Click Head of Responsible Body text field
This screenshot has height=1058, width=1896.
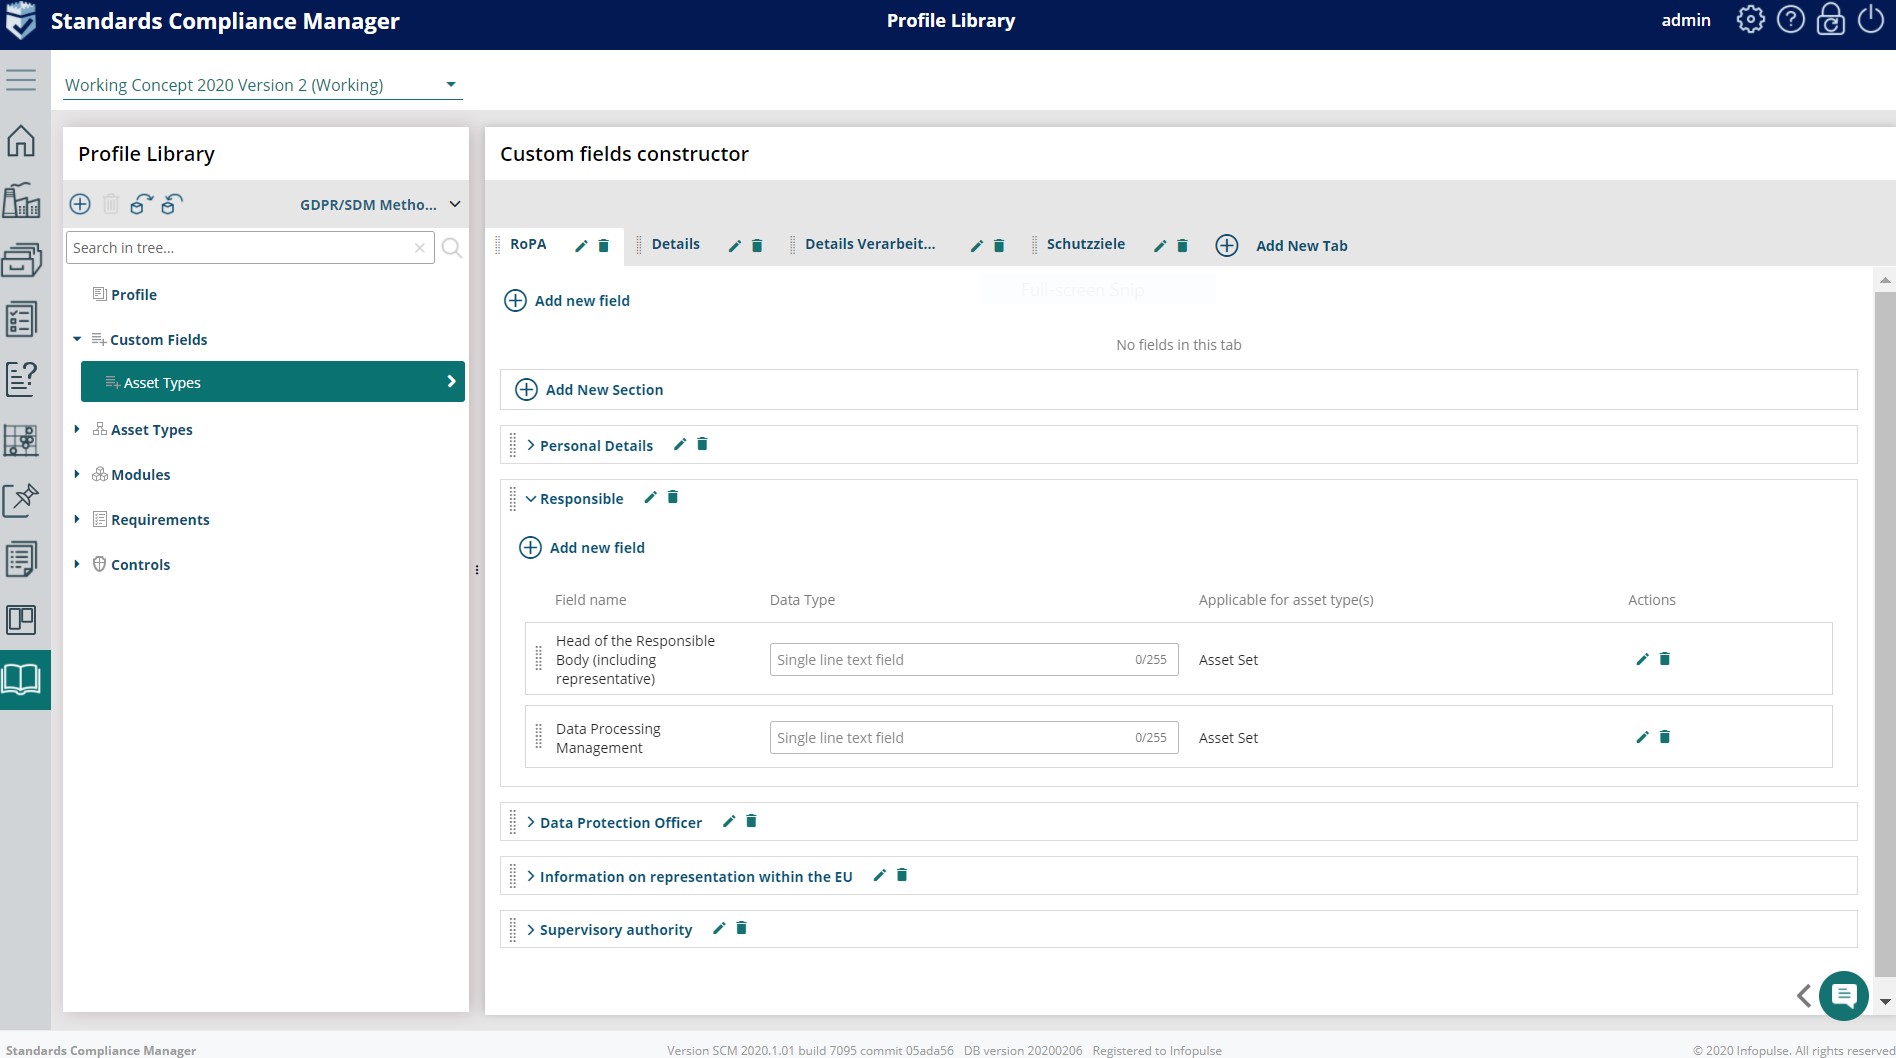974,659
